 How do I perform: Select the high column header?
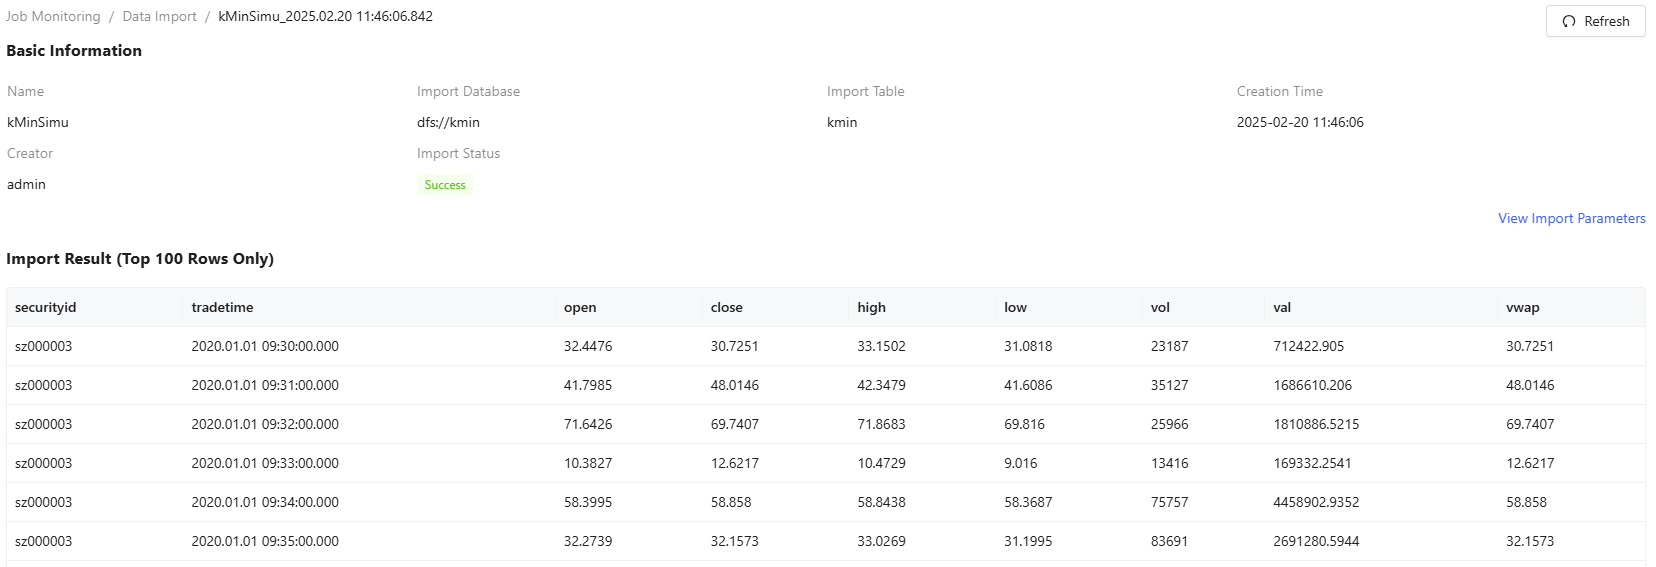pos(871,307)
